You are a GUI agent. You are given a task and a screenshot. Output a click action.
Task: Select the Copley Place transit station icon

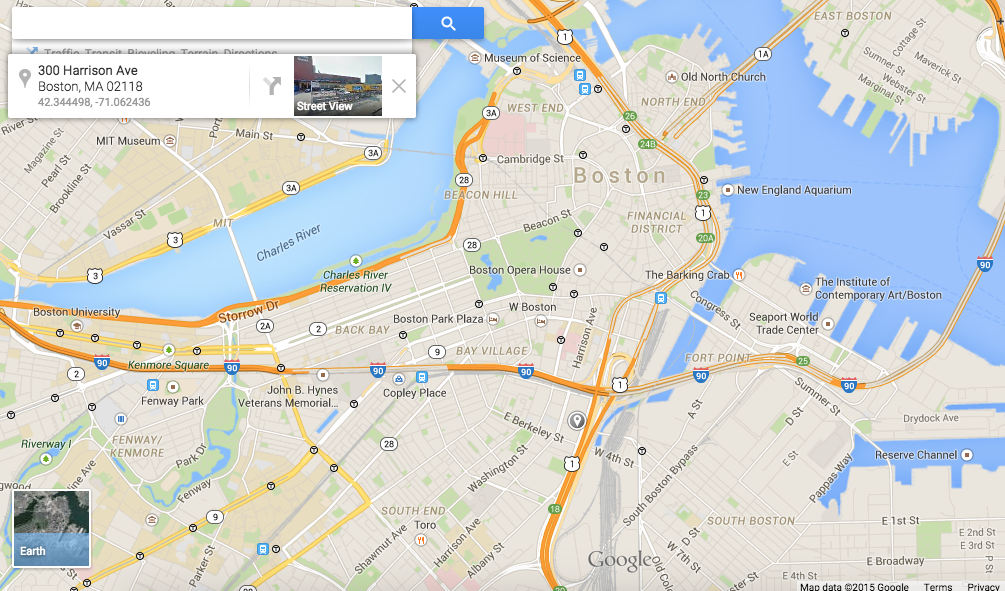pos(399,379)
